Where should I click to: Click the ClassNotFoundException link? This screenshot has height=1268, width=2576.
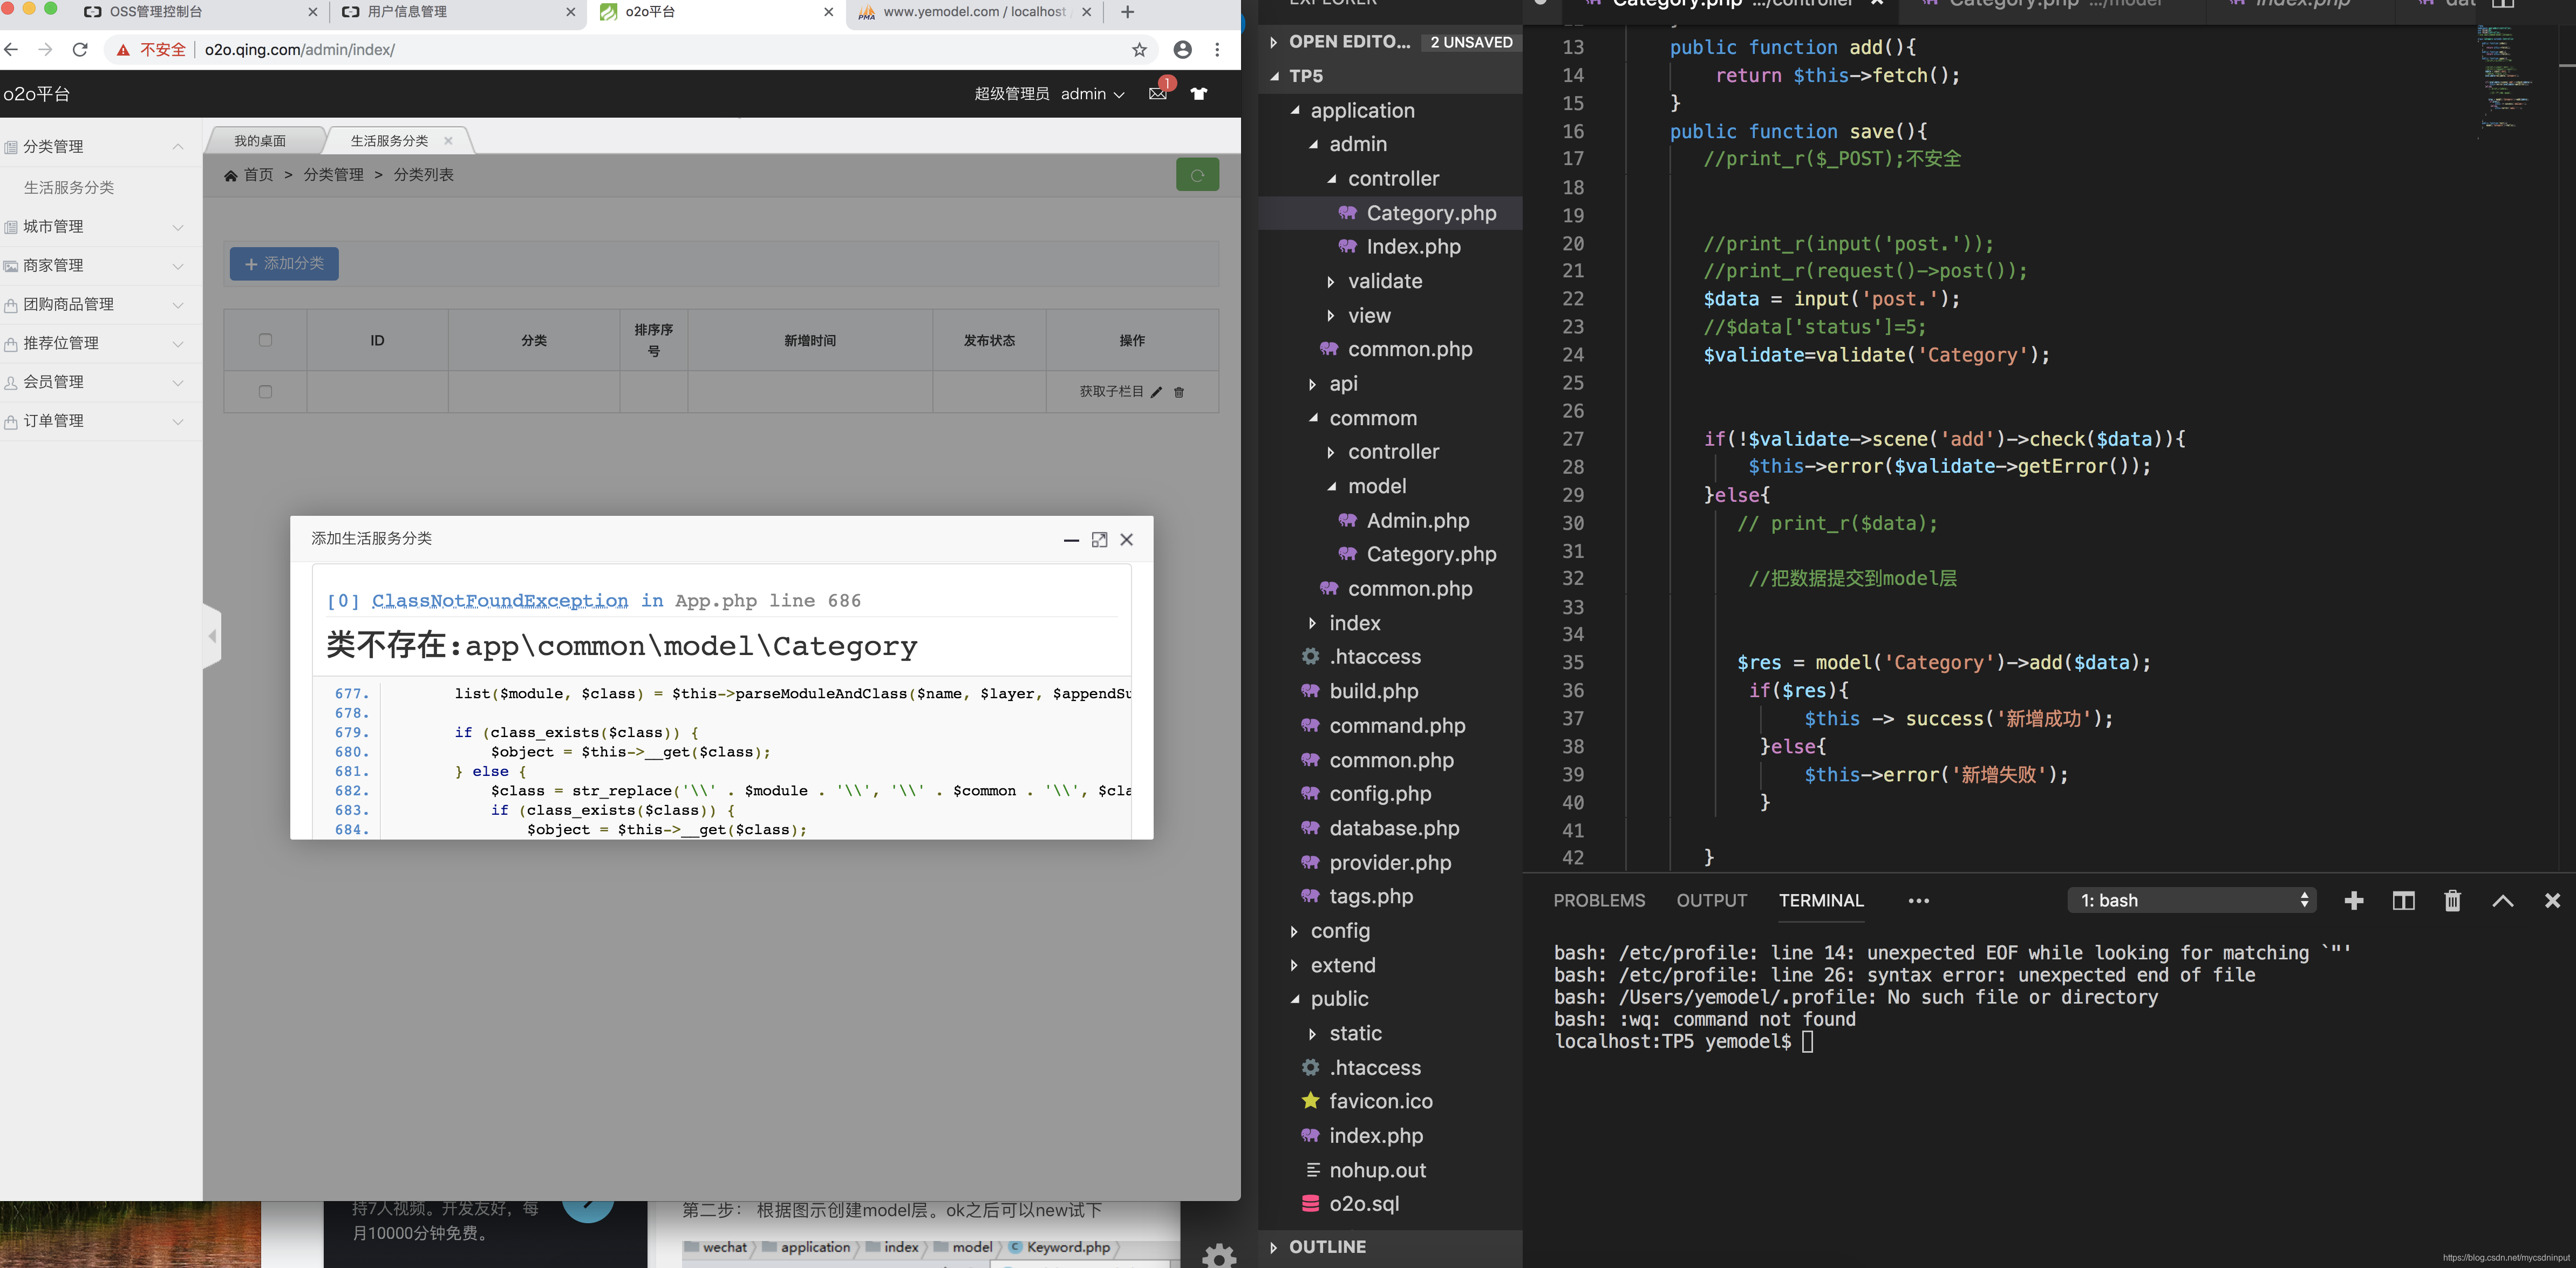point(500,601)
